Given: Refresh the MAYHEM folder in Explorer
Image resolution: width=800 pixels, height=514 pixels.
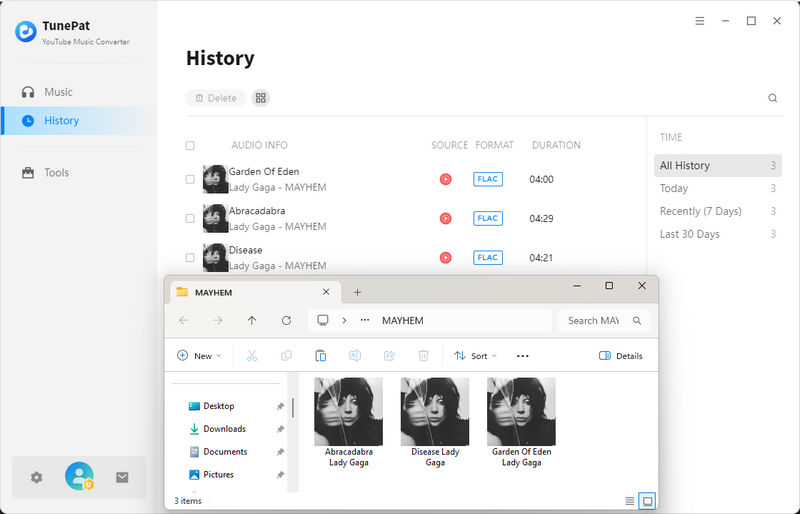Looking at the screenshot, I should (286, 321).
